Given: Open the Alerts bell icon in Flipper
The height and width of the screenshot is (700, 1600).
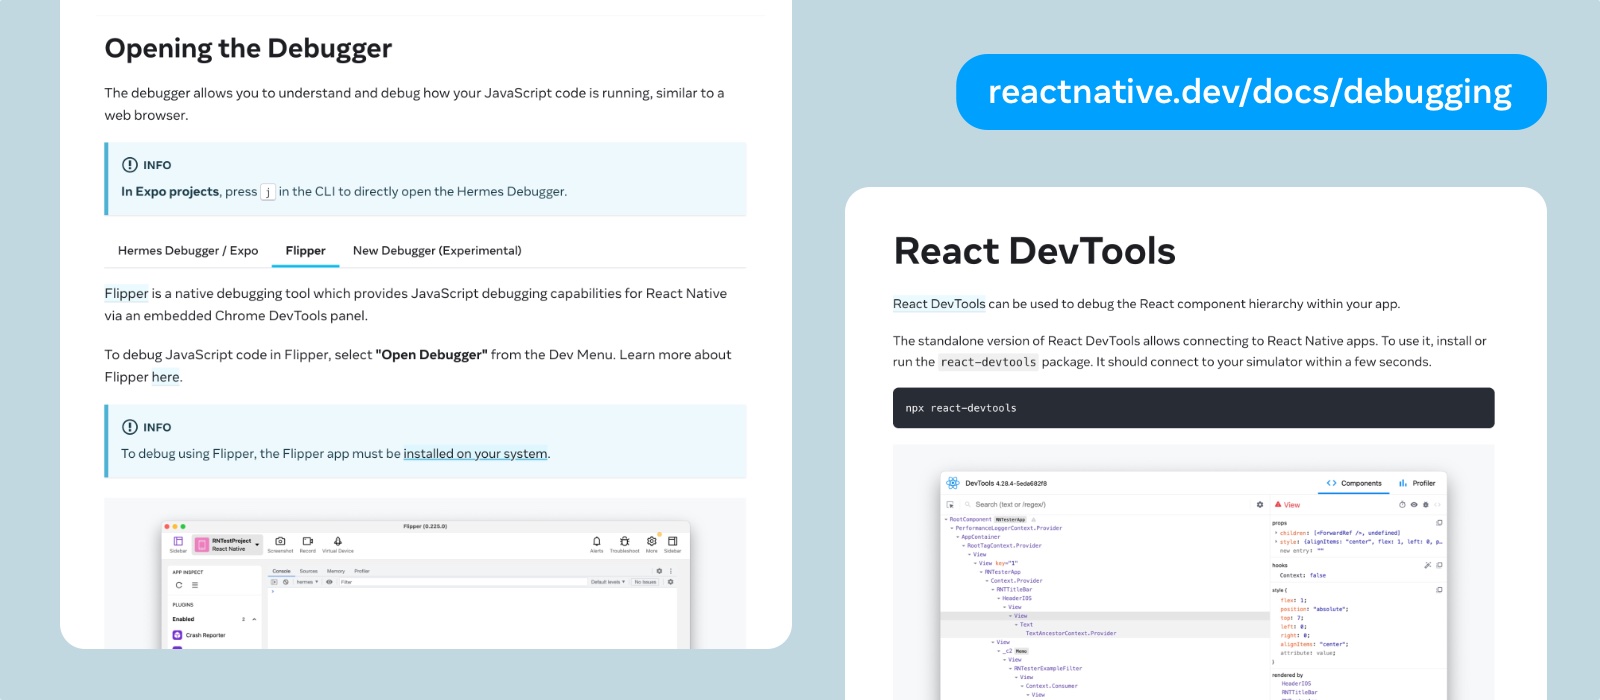Looking at the screenshot, I should pos(597,541).
